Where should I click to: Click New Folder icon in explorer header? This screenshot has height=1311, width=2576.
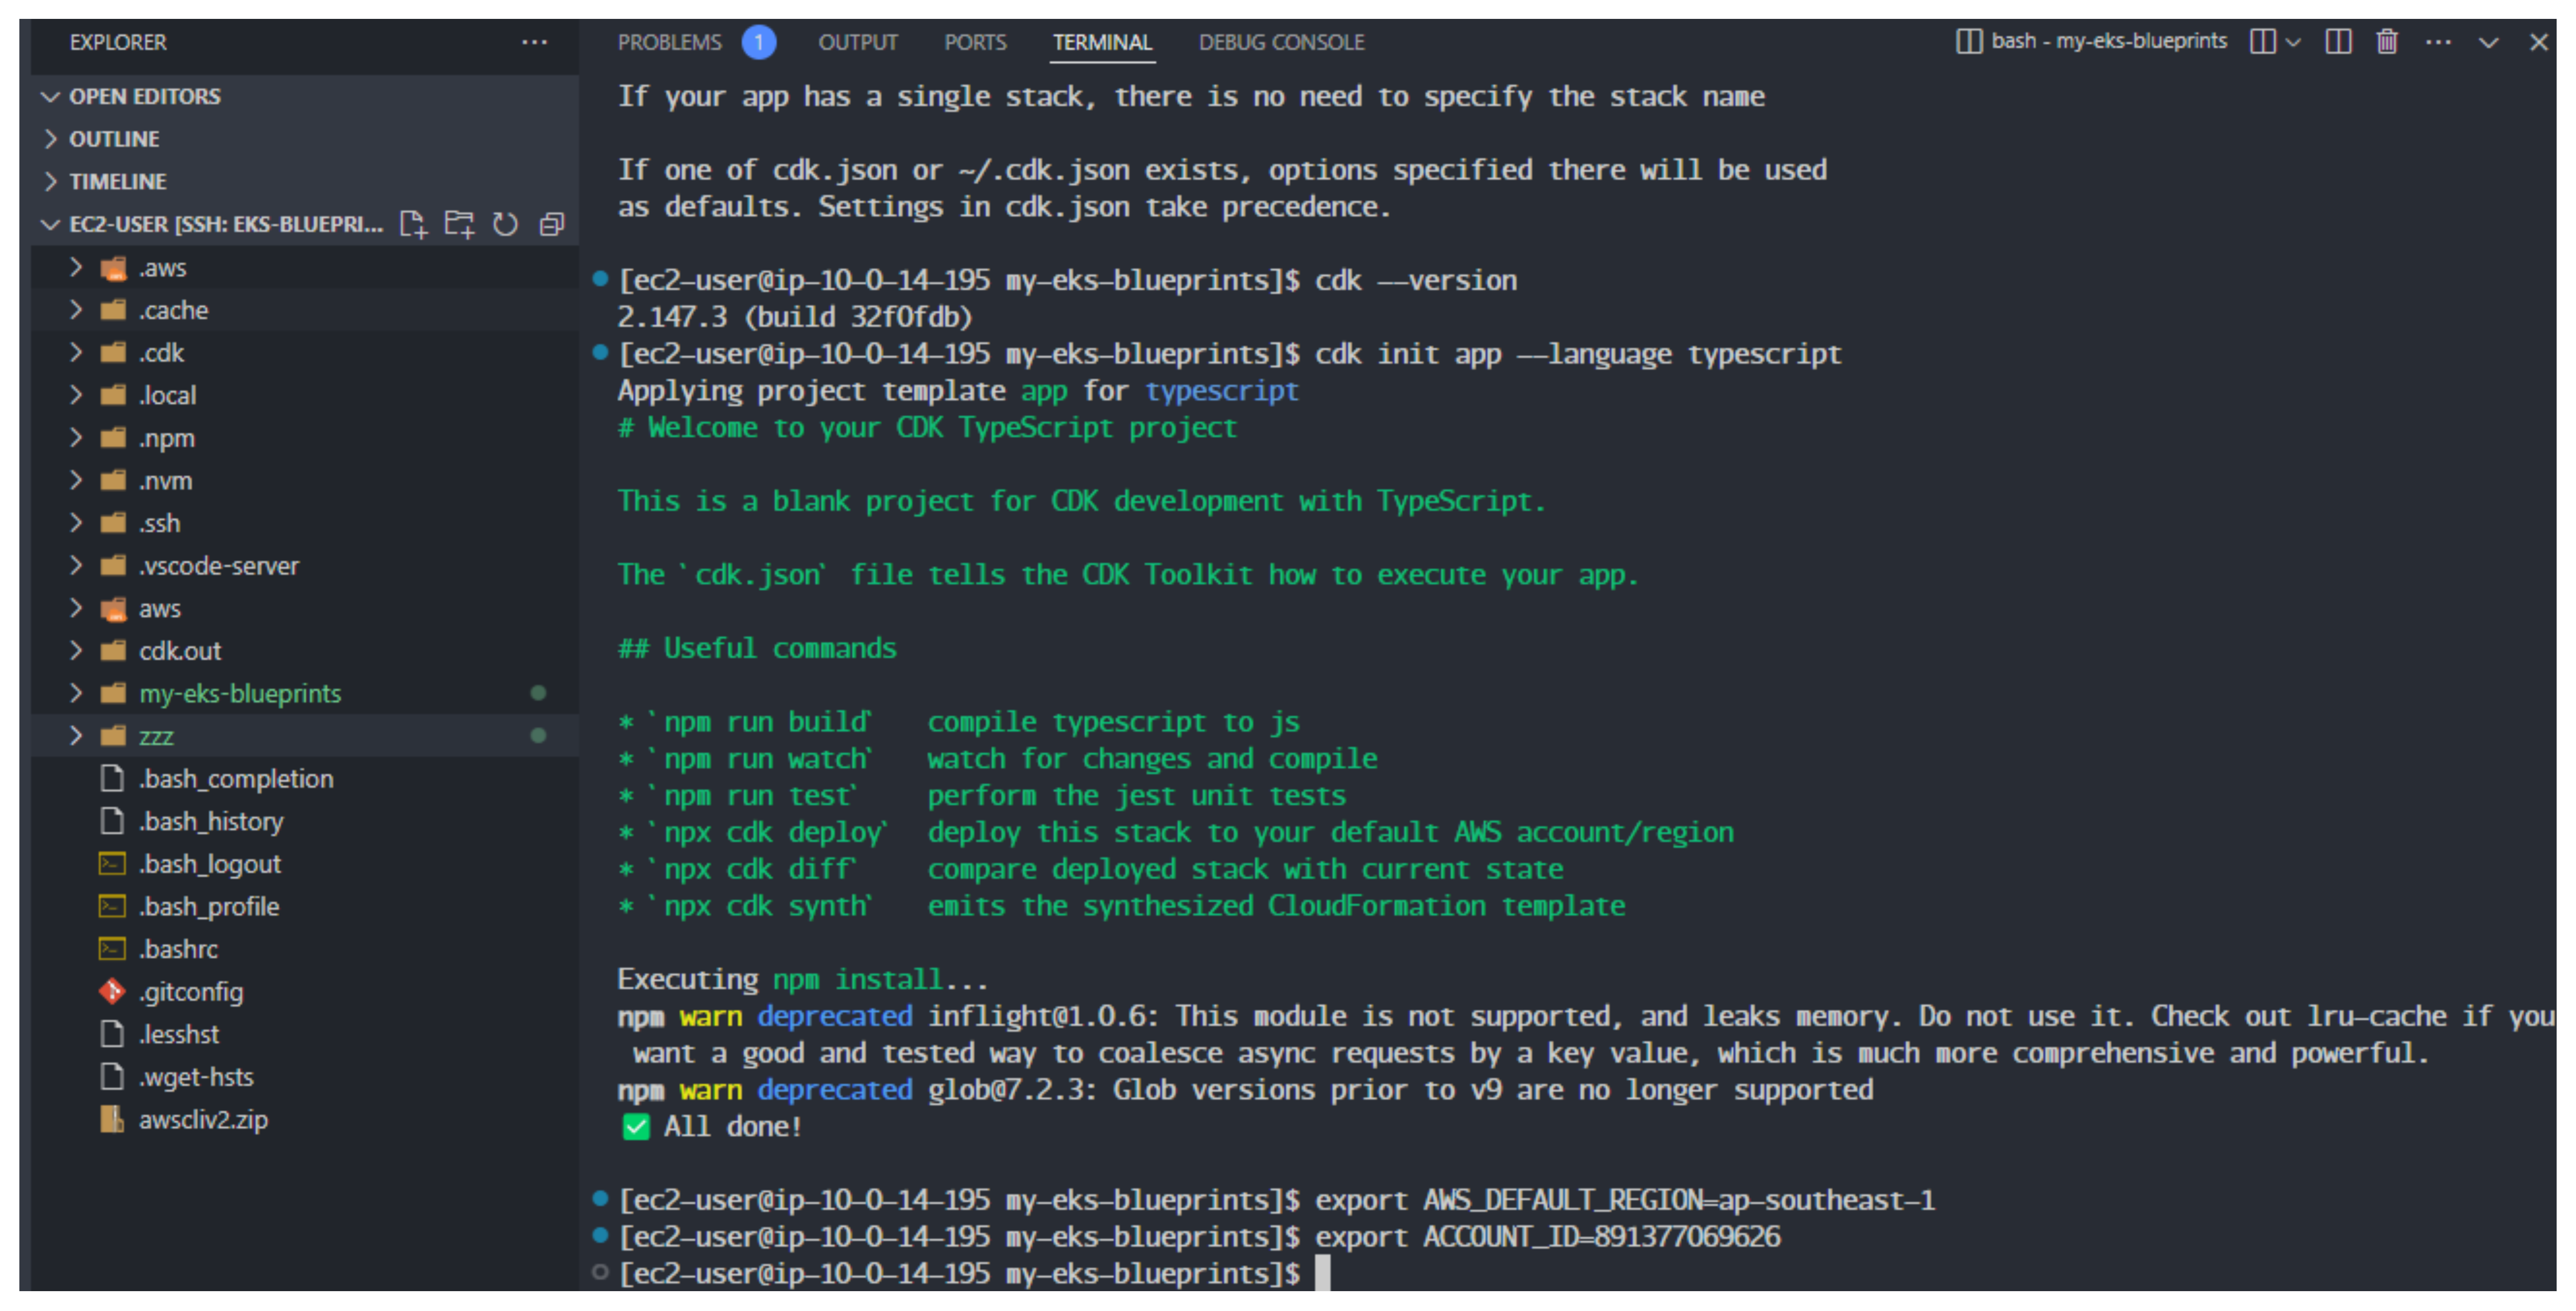pyautogui.click(x=459, y=224)
